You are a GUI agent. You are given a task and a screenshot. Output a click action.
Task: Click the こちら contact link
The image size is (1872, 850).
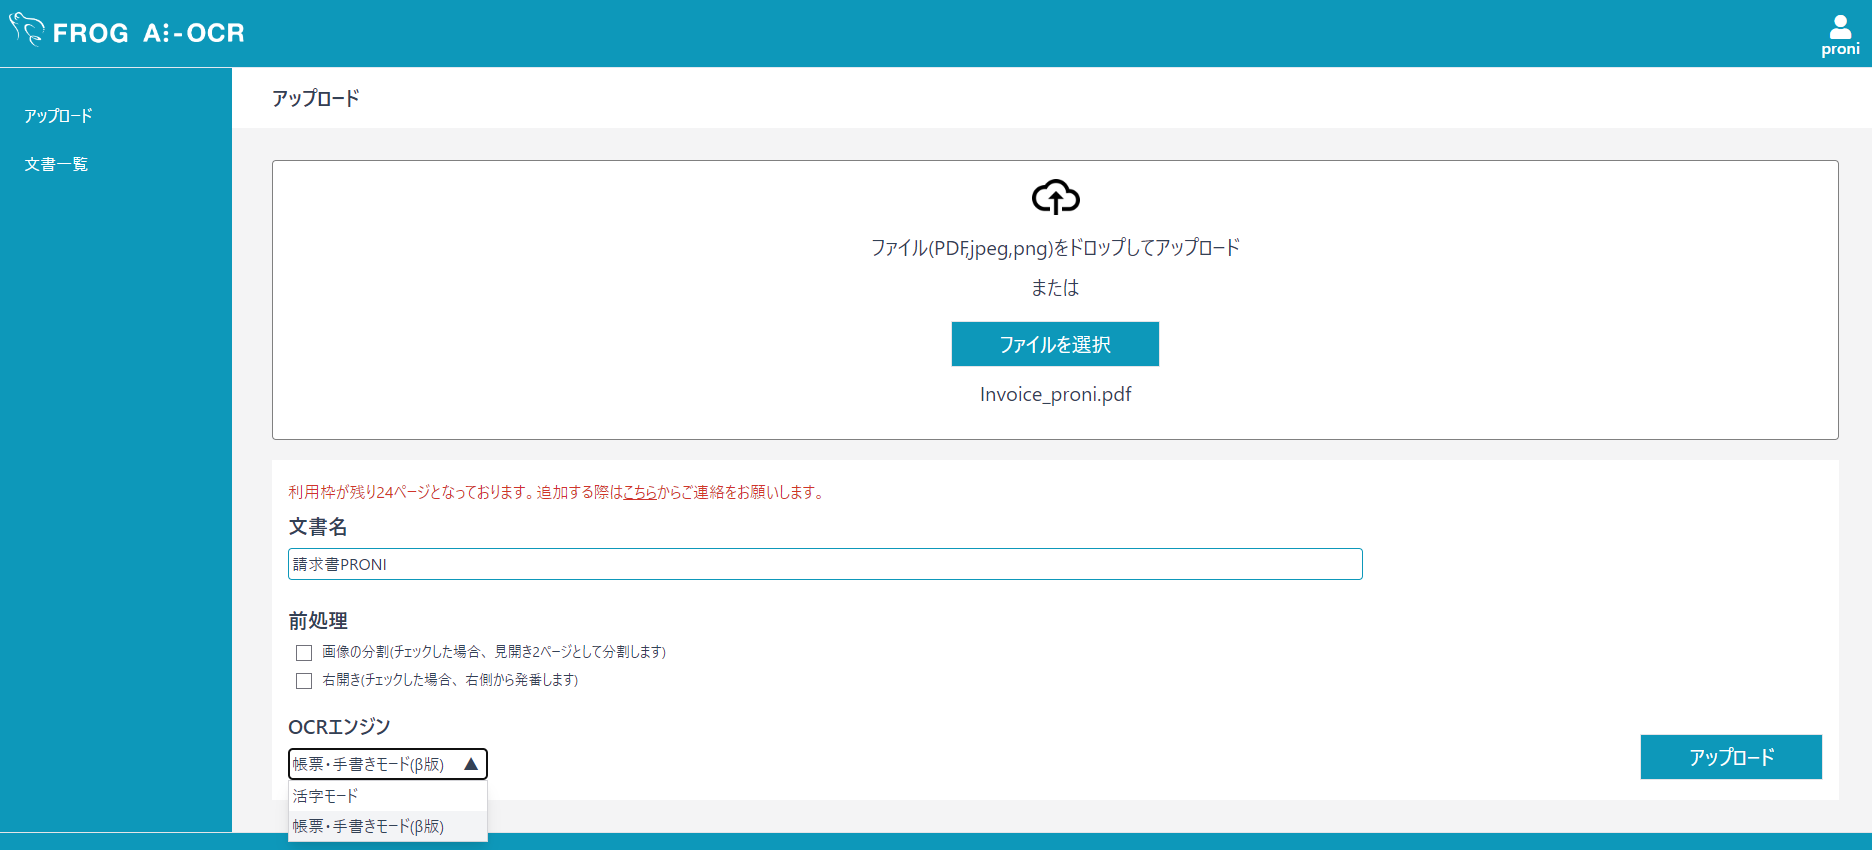(x=640, y=492)
